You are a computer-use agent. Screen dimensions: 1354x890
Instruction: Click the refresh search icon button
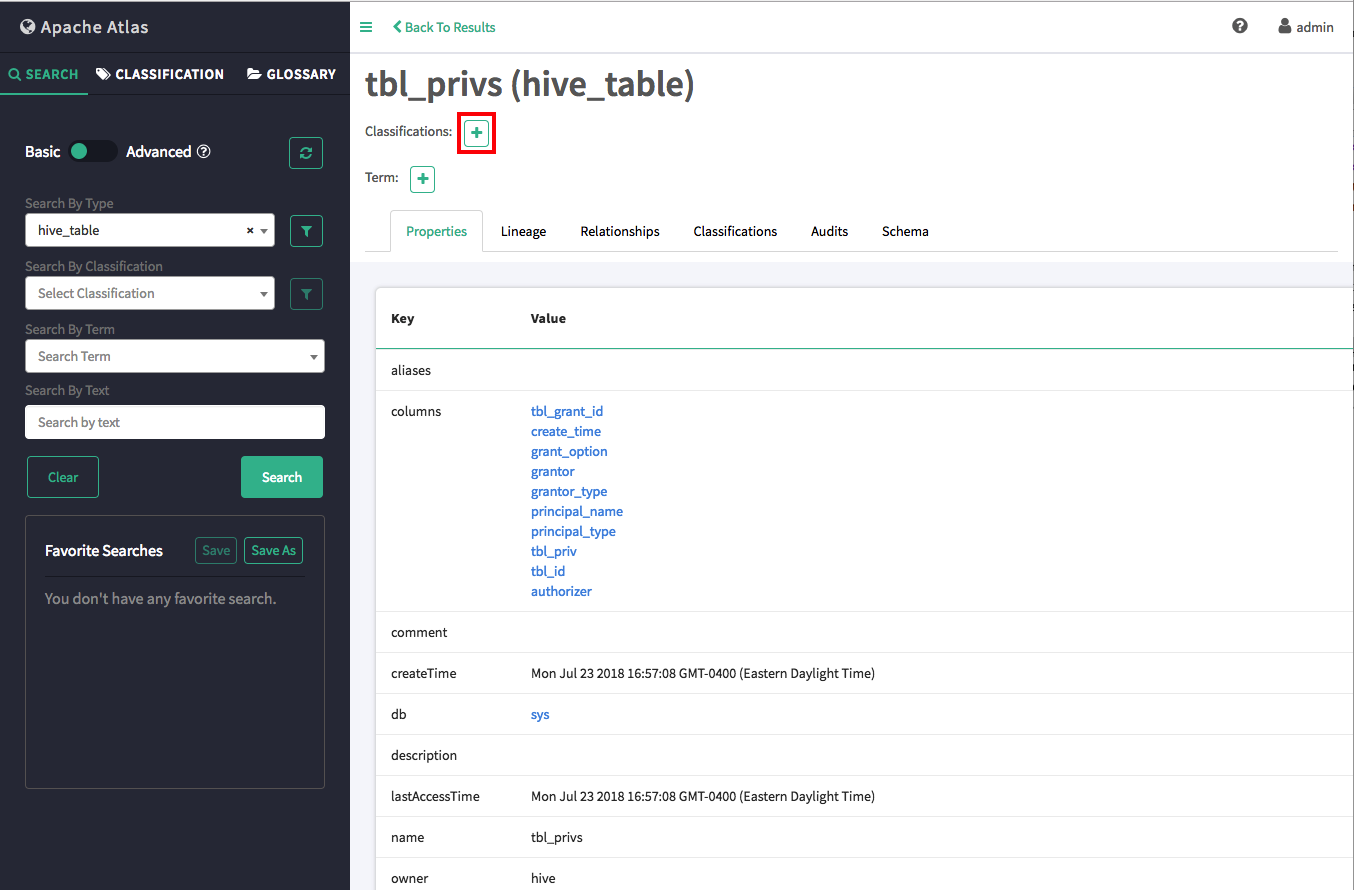coord(306,153)
